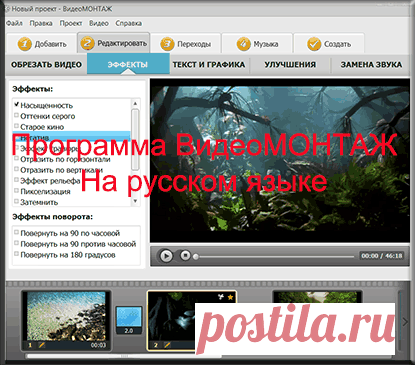The image size is (415, 365).
Task: Check Повернуть на 90 по часовой
Action: pos(16,232)
